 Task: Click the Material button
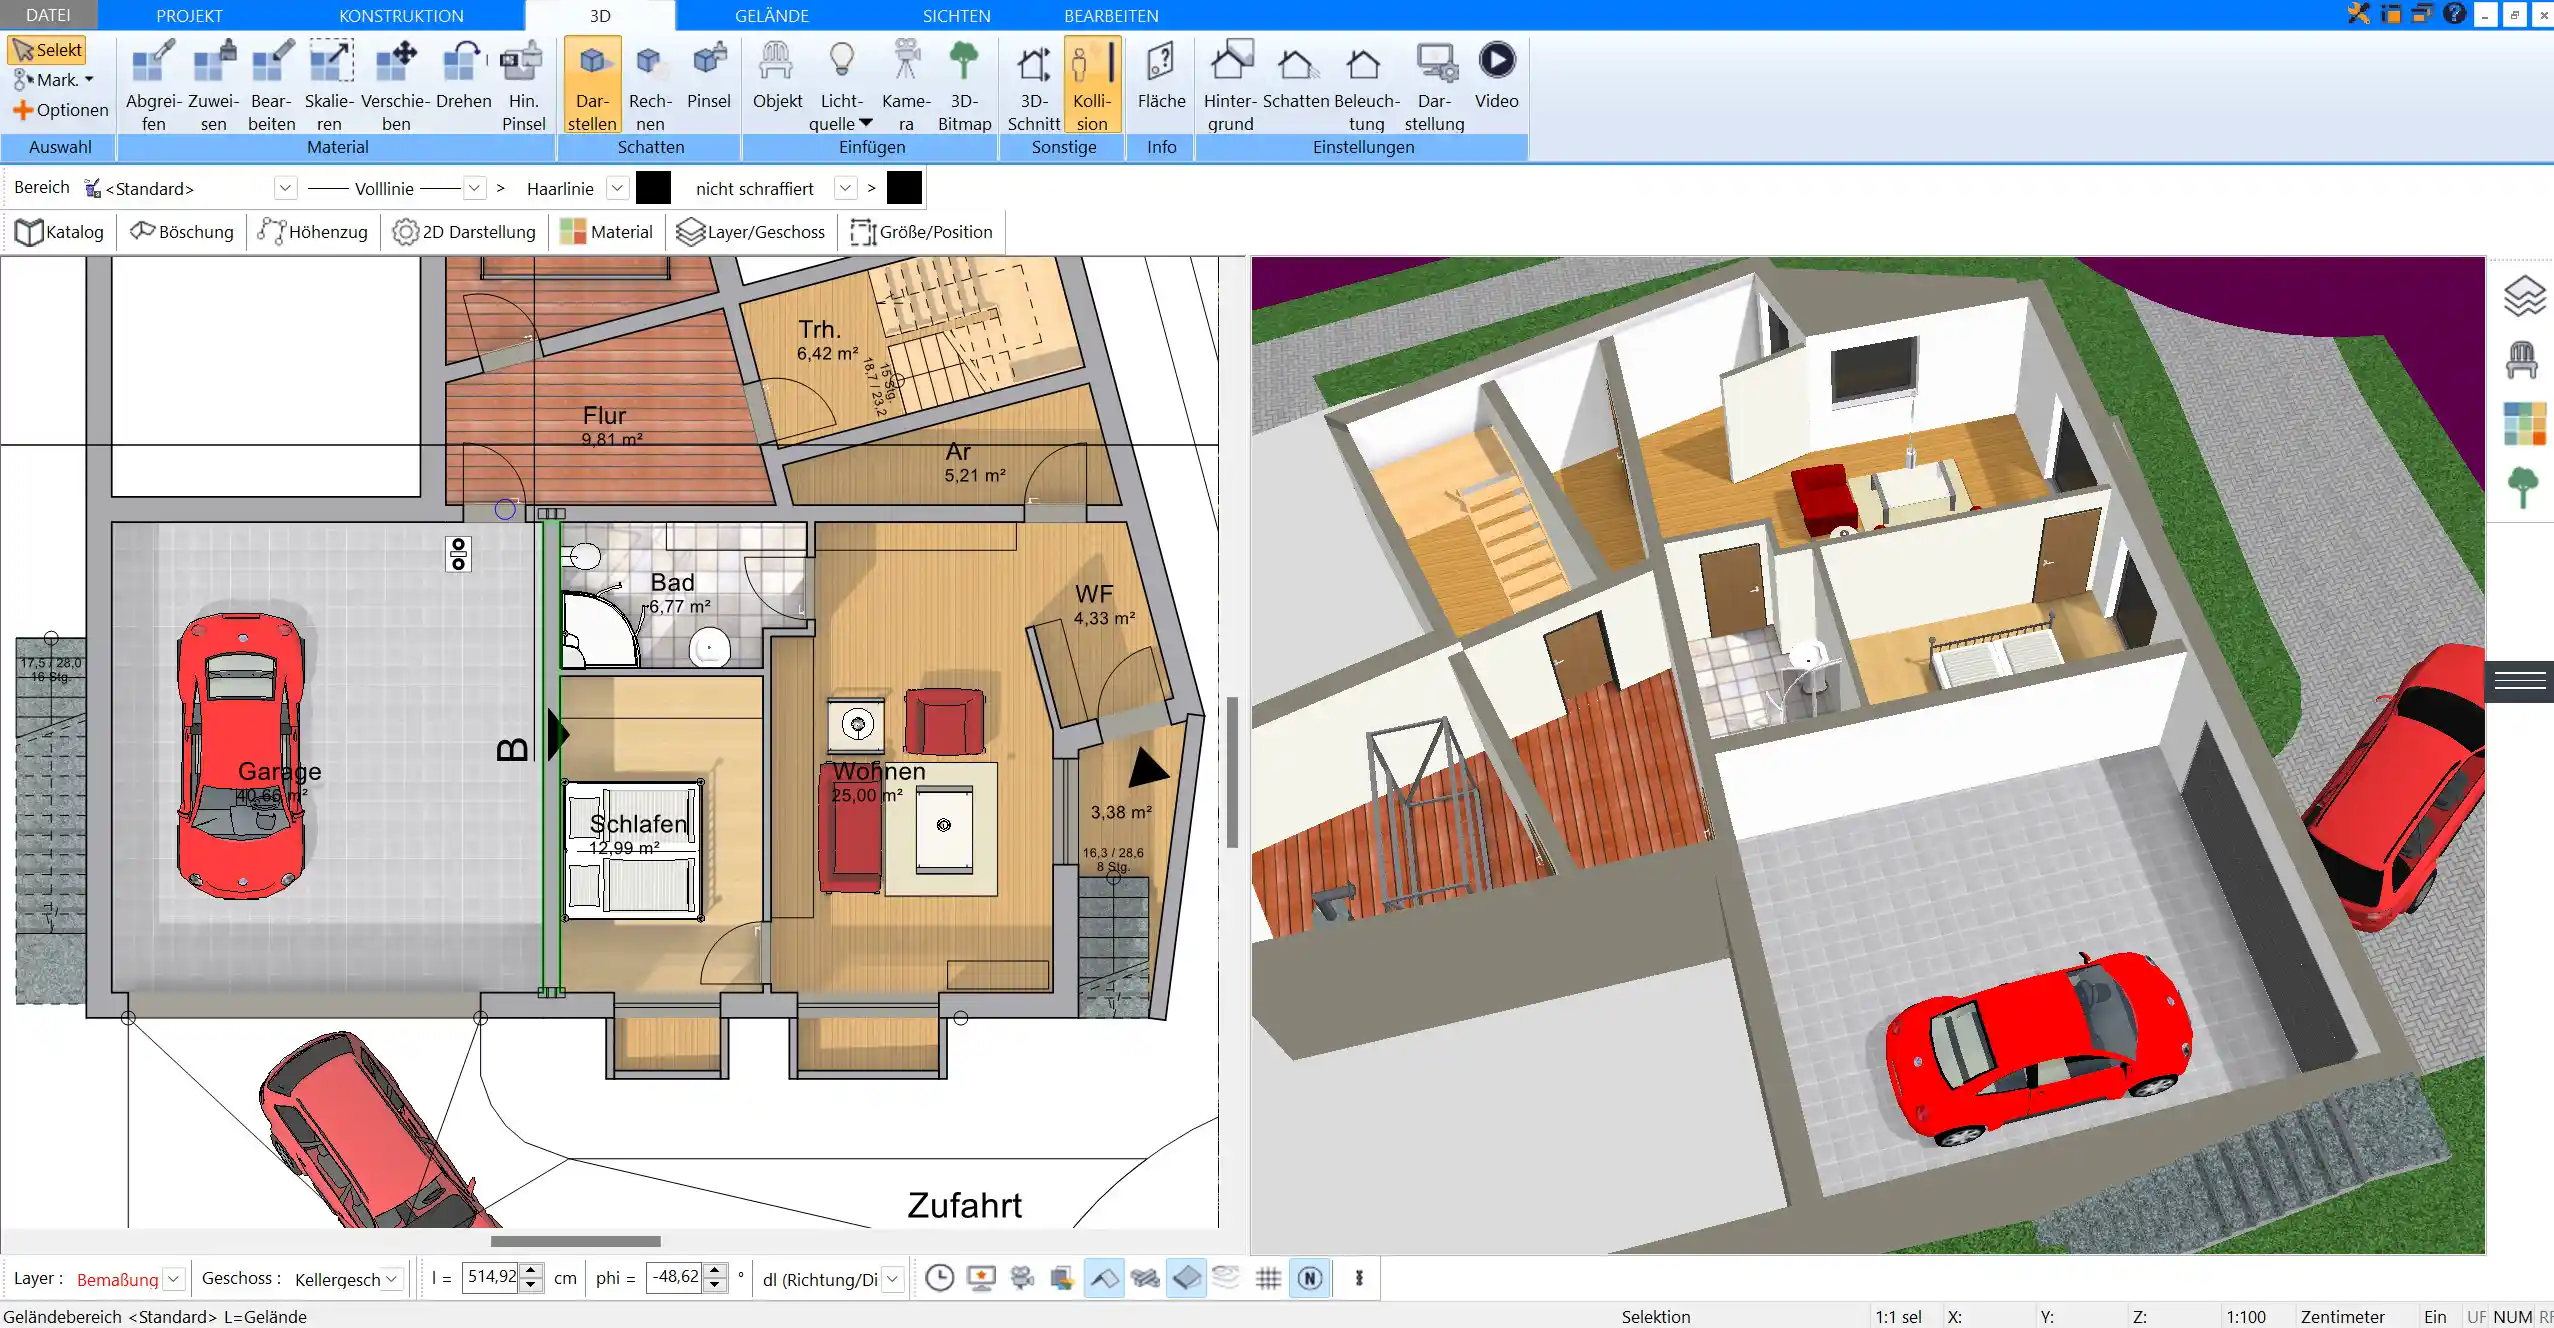606,232
